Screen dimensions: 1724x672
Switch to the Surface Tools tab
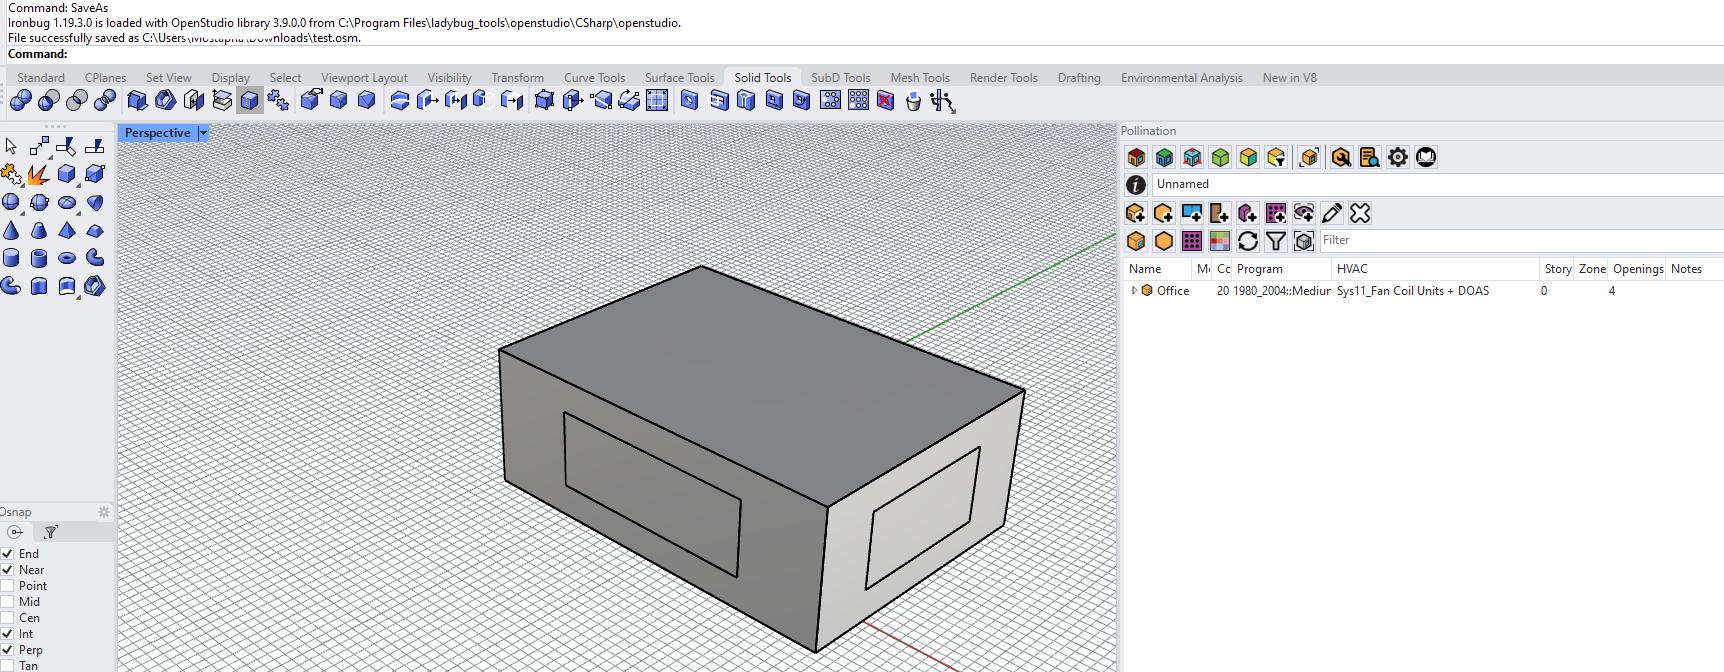679,78
